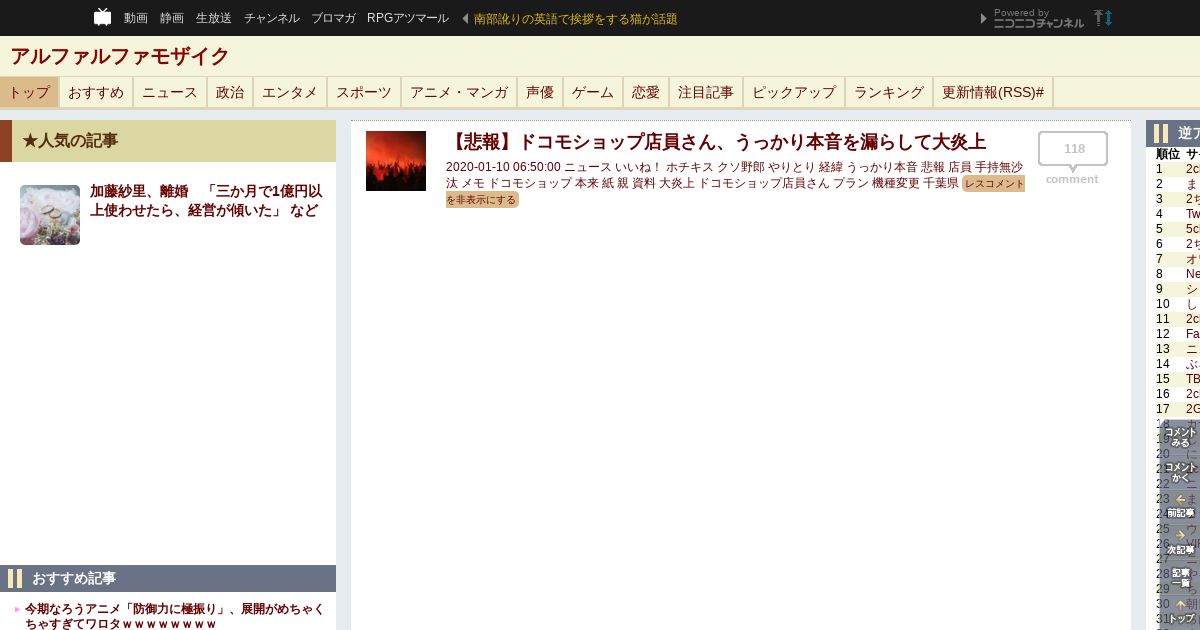Go to the エンタメ tab

tap(290, 92)
